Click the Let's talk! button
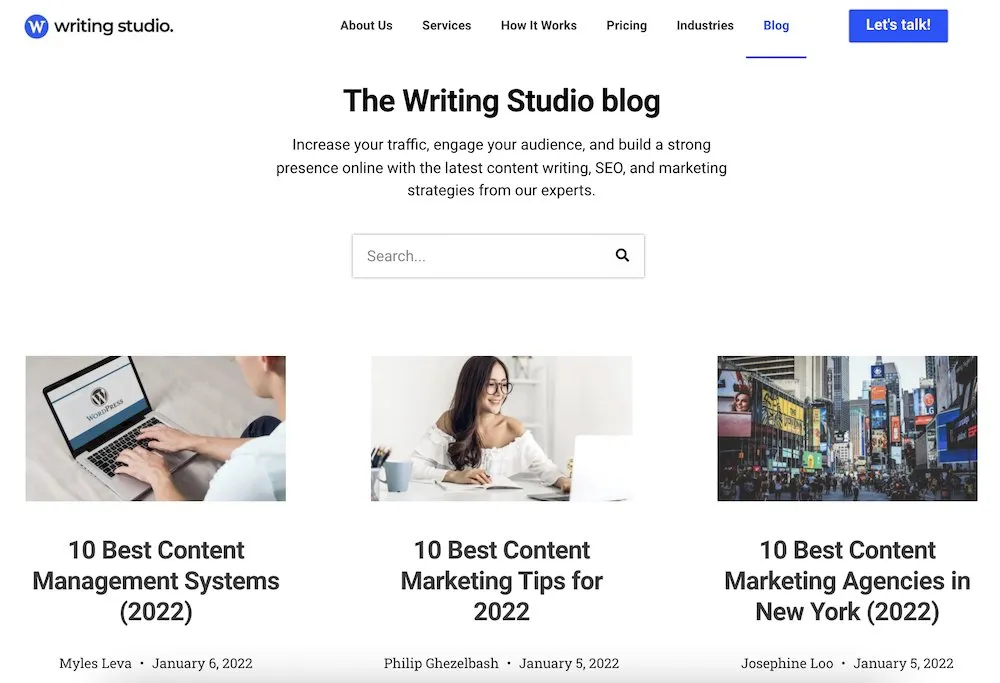Viewport: 1000px width, 683px height. point(898,26)
